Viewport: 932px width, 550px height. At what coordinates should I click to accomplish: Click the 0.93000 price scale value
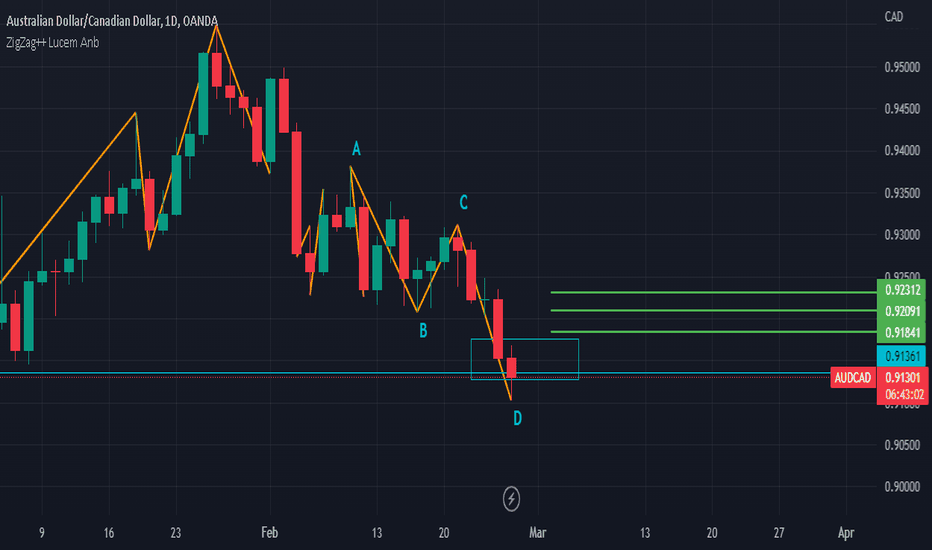tap(902, 235)
